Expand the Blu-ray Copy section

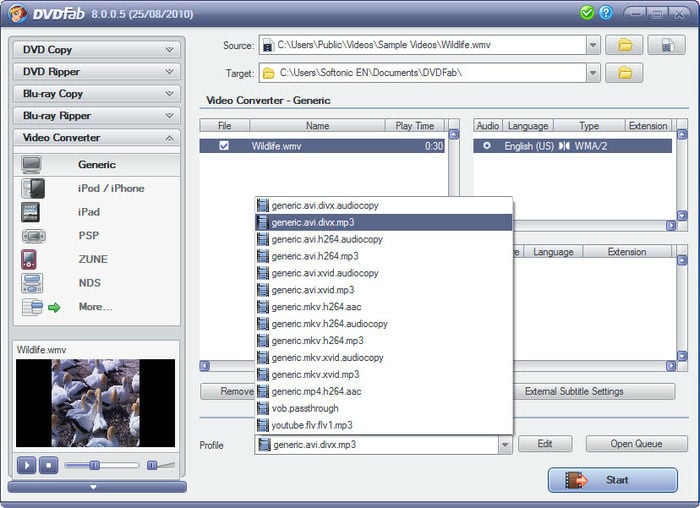[x=97, y=93]
